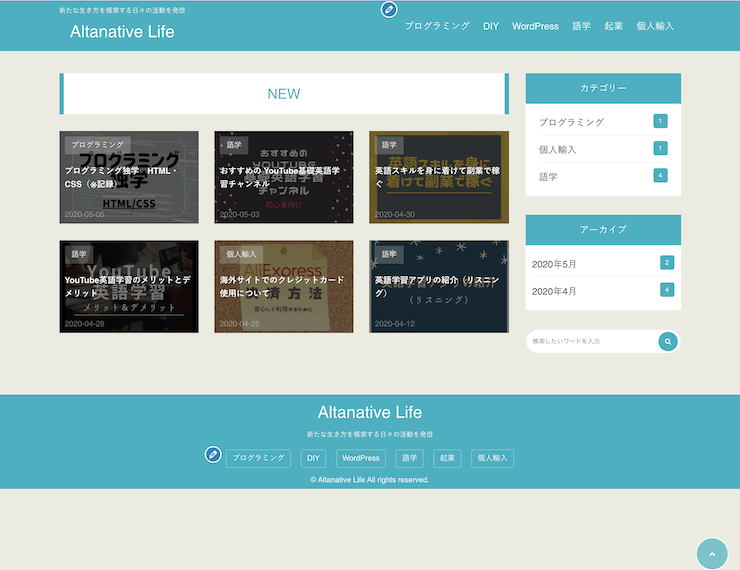Click the Altanative Life header site title

pos(122,32)
